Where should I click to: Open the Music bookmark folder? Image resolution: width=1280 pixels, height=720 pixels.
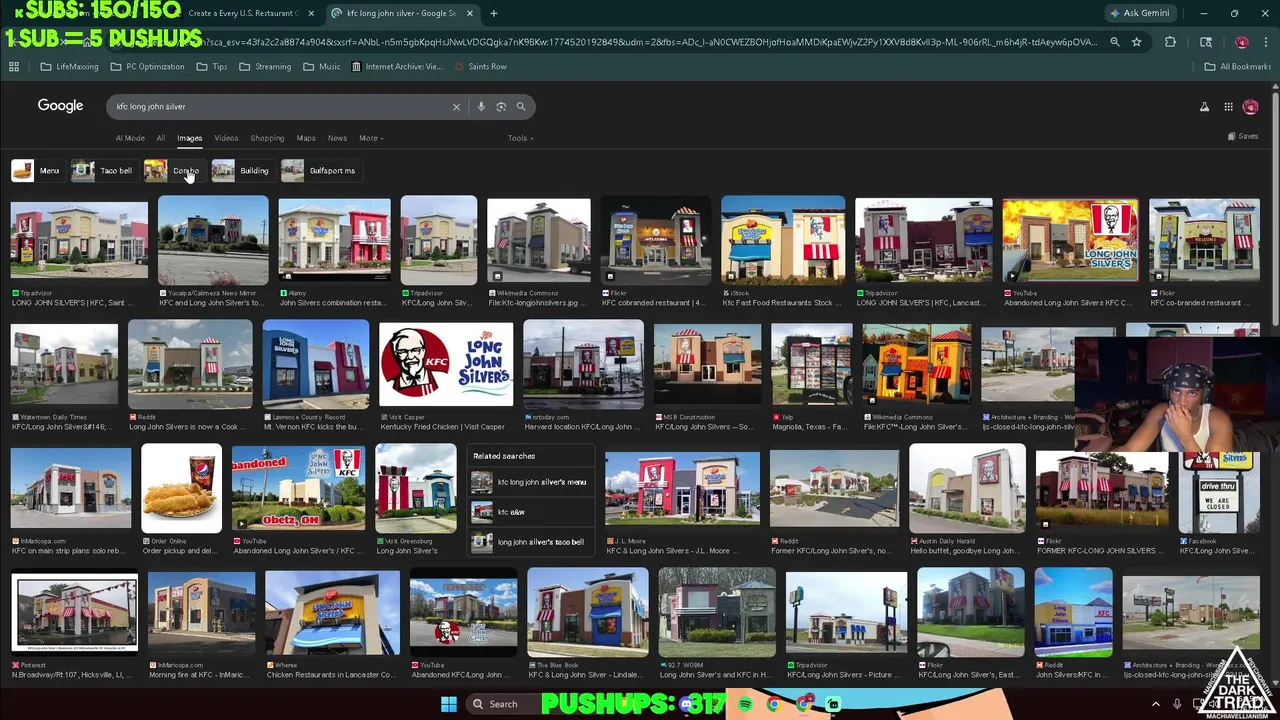click(321, 67)
